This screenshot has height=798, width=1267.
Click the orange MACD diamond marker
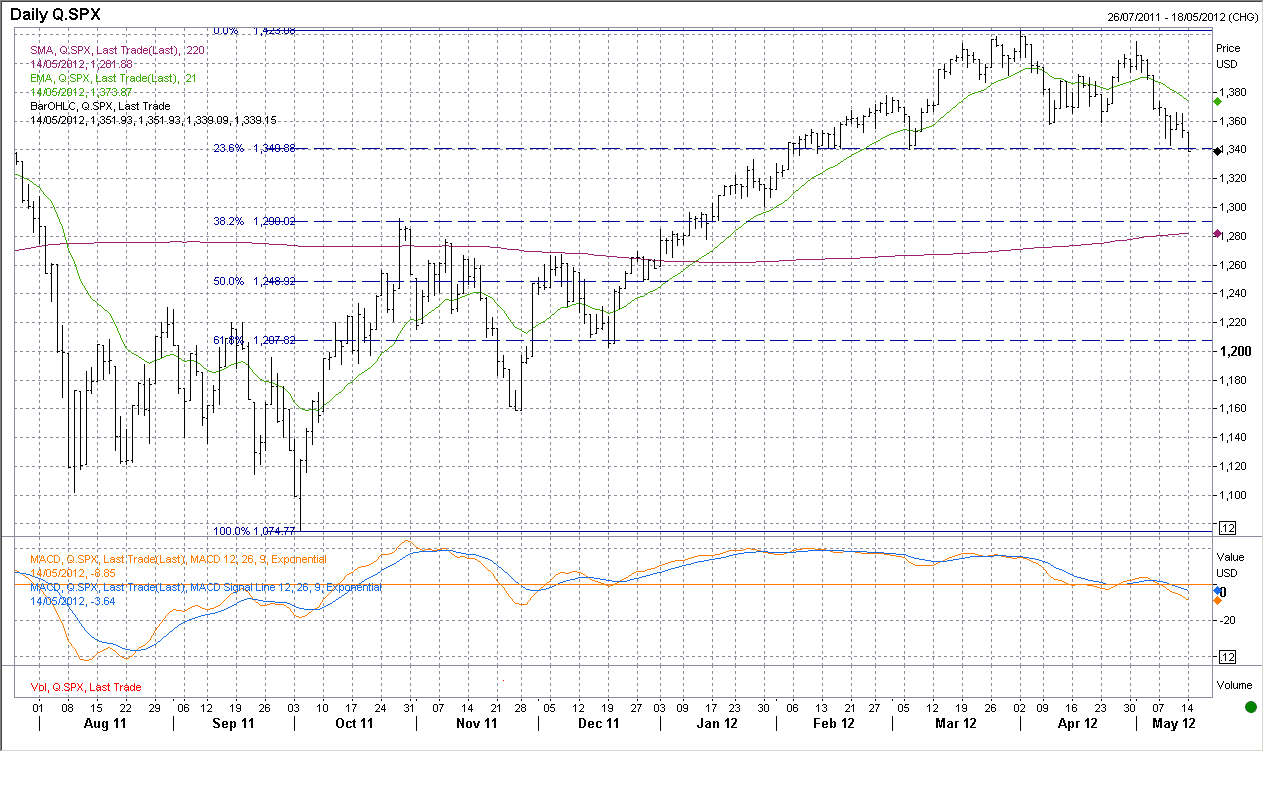coord(1217,600)
